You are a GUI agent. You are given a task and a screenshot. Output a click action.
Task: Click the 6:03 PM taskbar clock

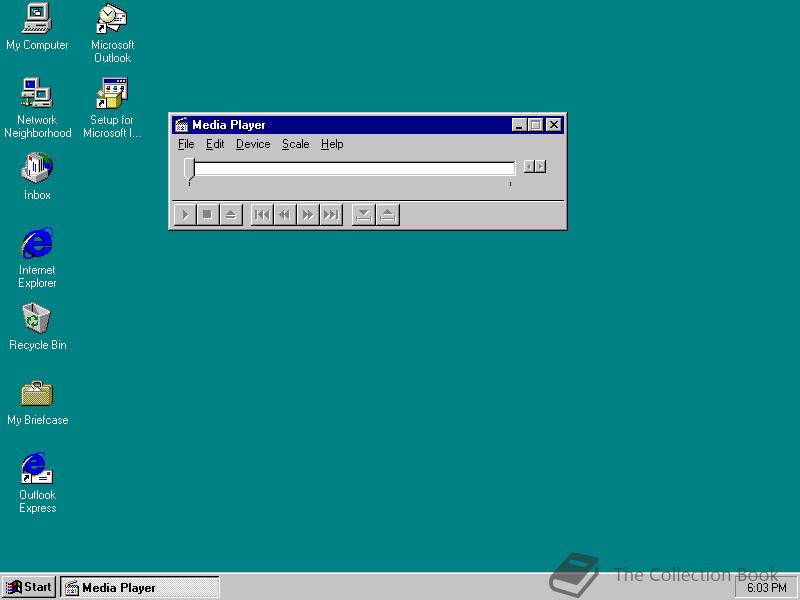(766, 588)
